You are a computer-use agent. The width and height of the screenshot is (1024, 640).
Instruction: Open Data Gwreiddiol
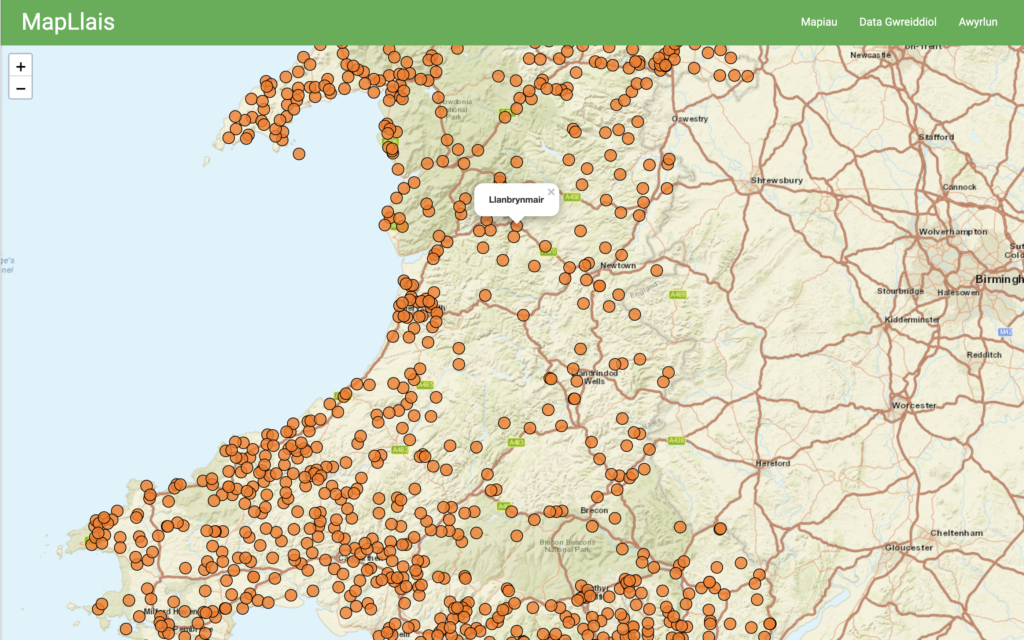click(898, 21)
